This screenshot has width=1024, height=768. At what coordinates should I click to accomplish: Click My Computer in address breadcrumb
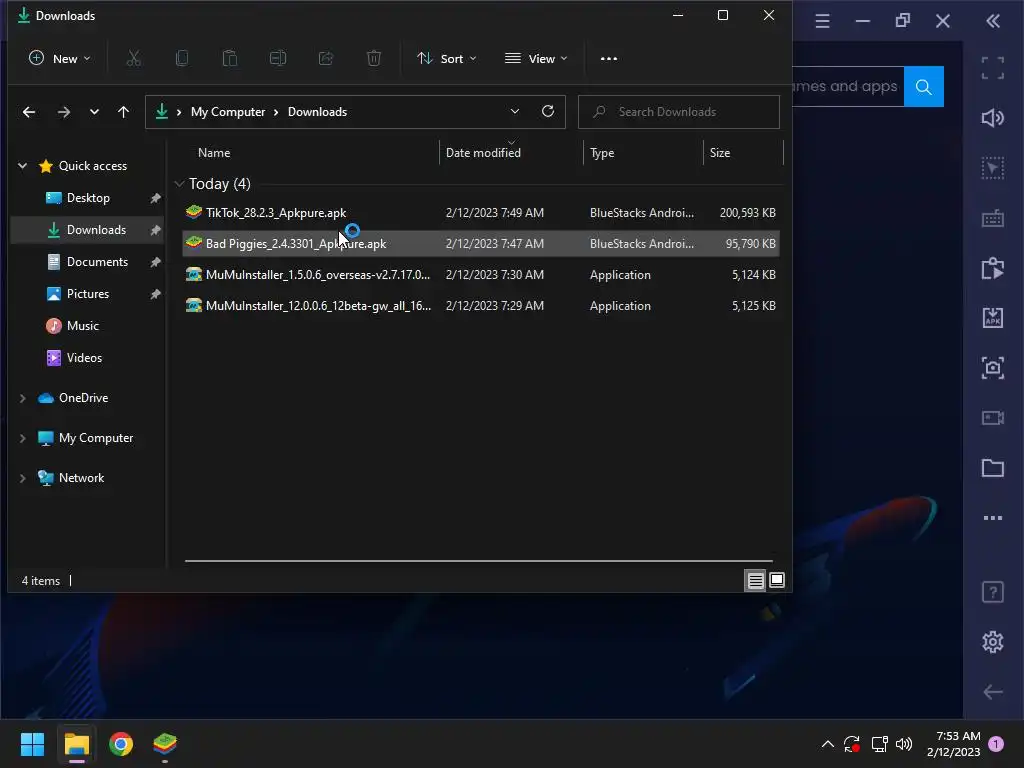pos(228,112)
